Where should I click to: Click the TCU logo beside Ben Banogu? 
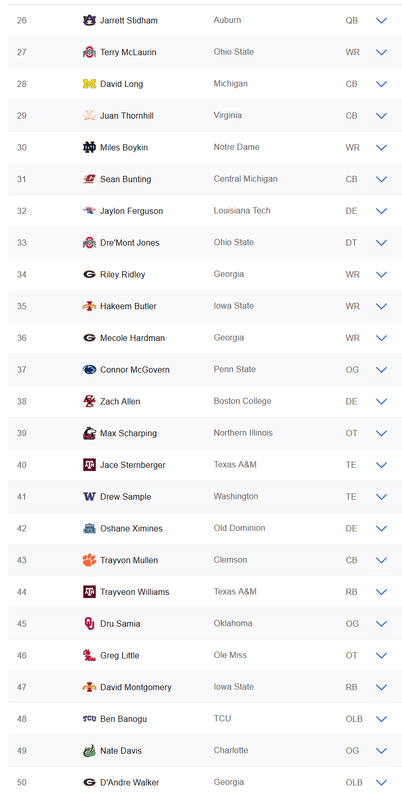(89, 719)
